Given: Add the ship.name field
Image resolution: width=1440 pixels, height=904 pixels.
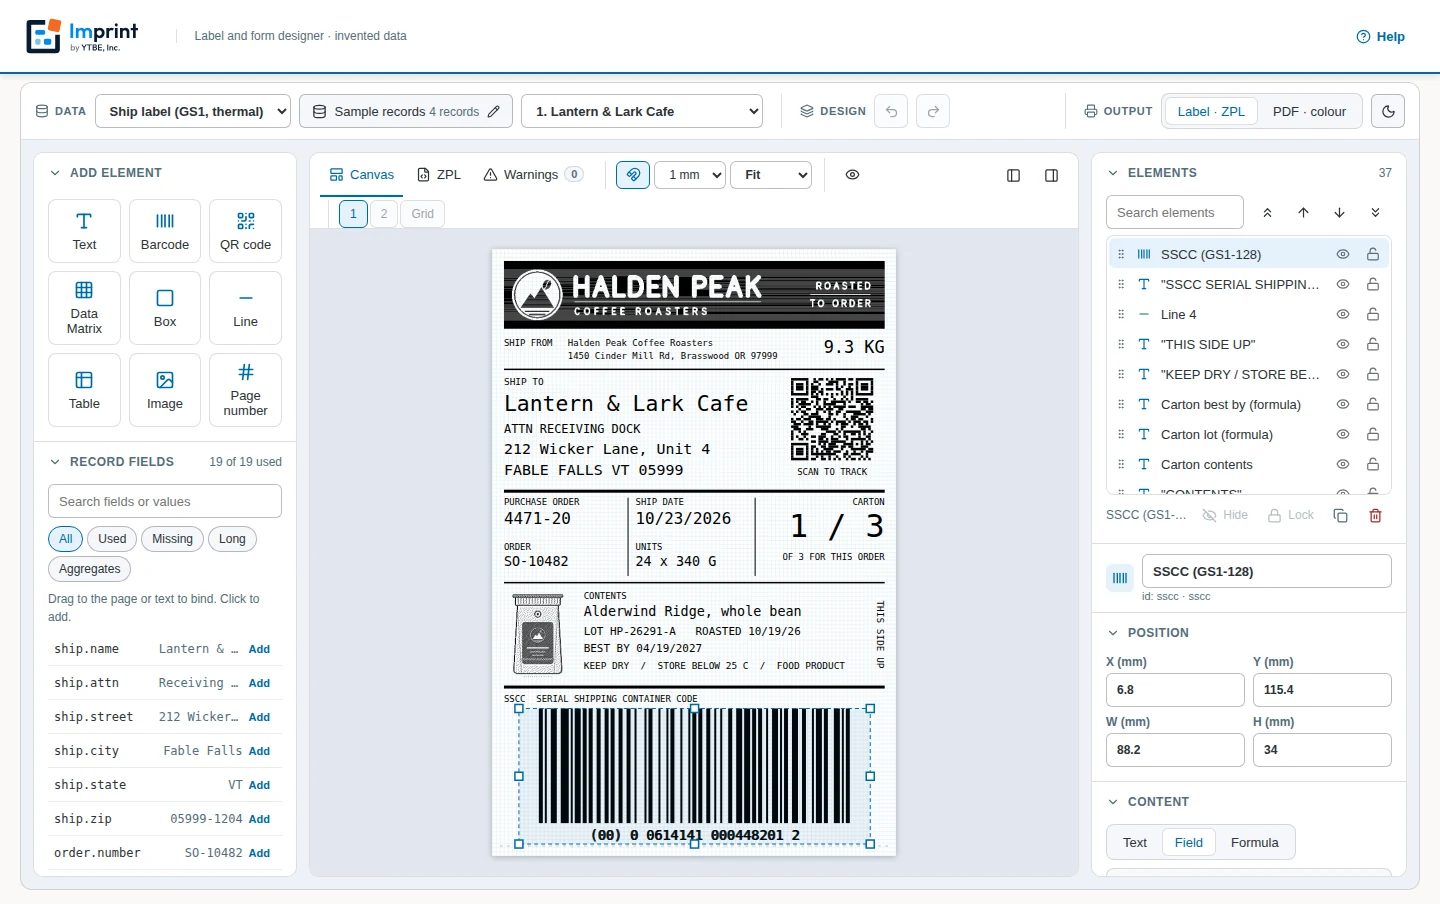Looking at the screenshot, I should (259, 649).
